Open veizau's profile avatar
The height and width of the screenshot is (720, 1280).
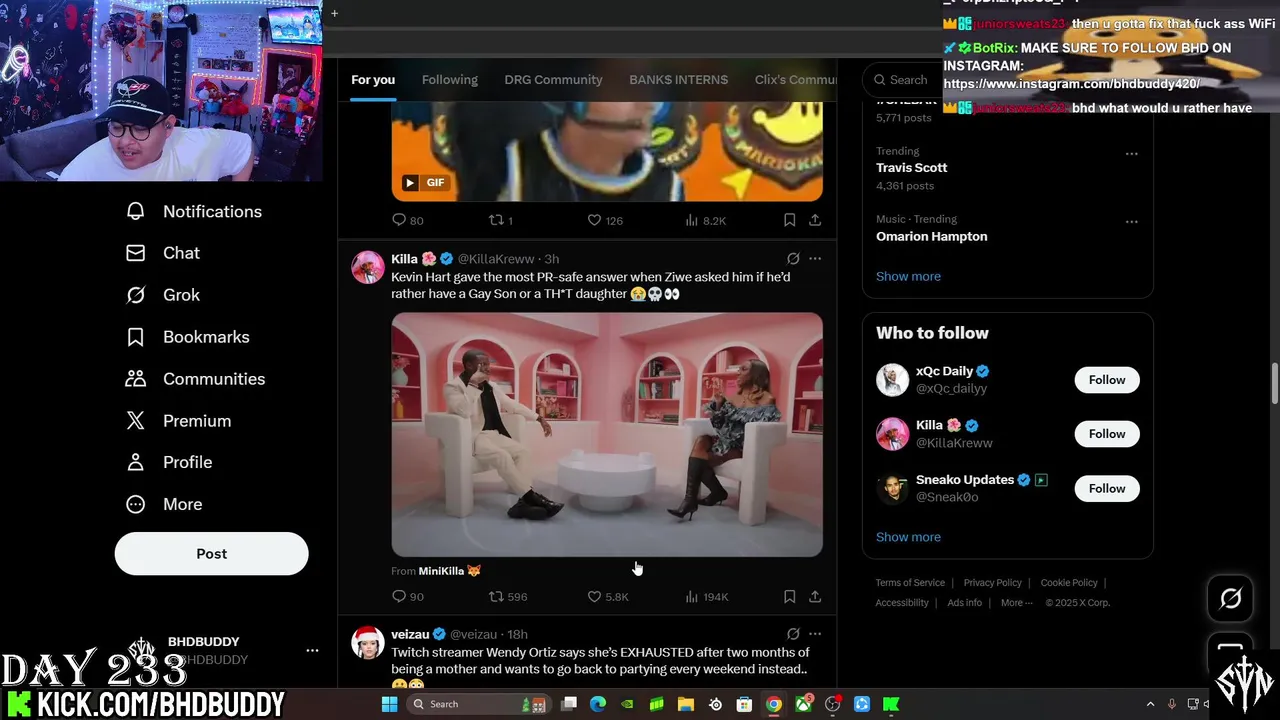368,642
